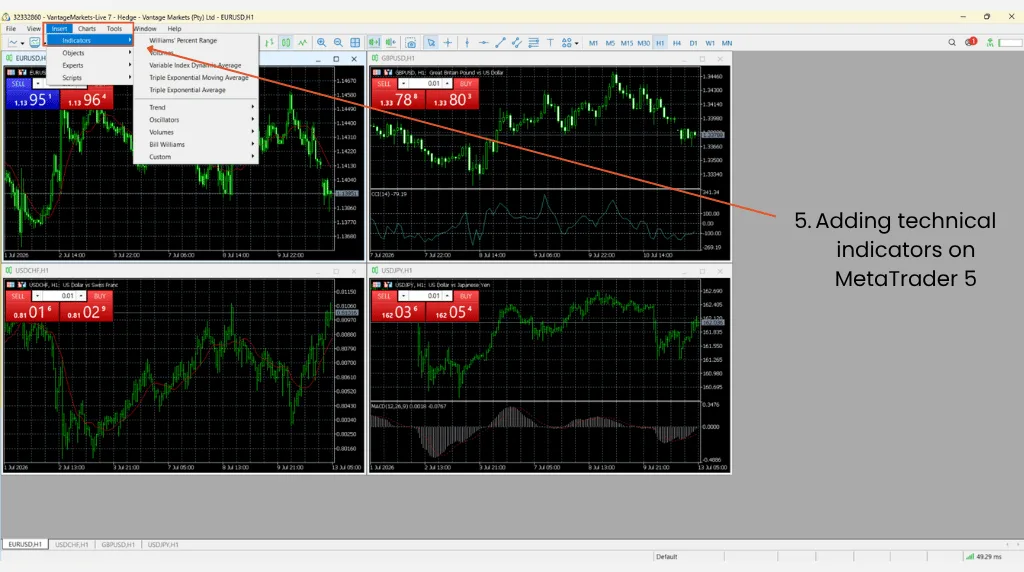Expand the Bill Williams submenu
Viewport: 1024px width, 572px height.
196,144
